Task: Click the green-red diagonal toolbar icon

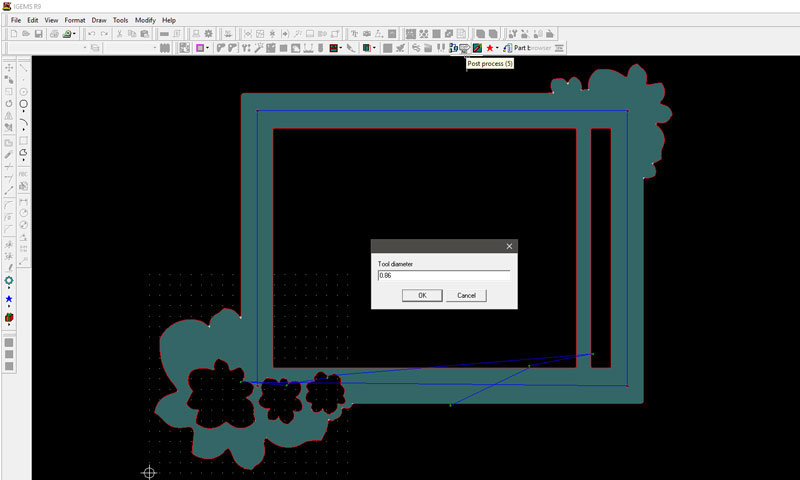Action: click(477, 48)
